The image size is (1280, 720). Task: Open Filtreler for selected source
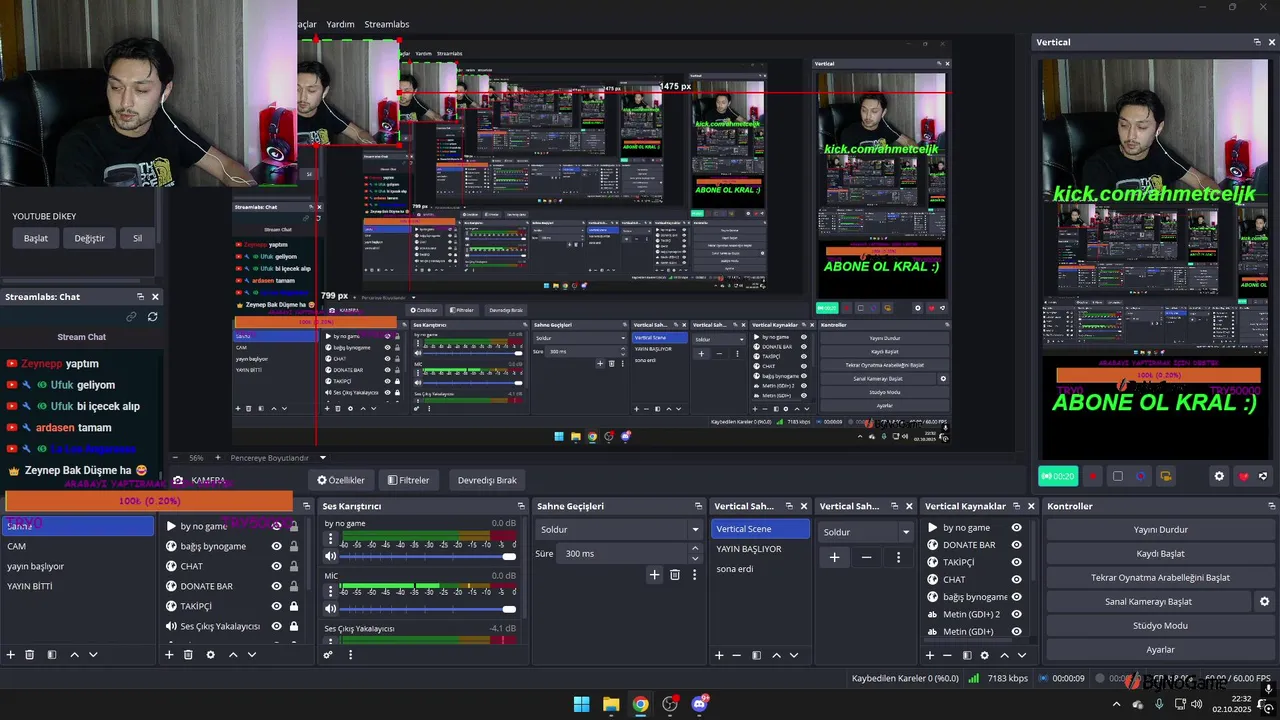pos(408,480)
